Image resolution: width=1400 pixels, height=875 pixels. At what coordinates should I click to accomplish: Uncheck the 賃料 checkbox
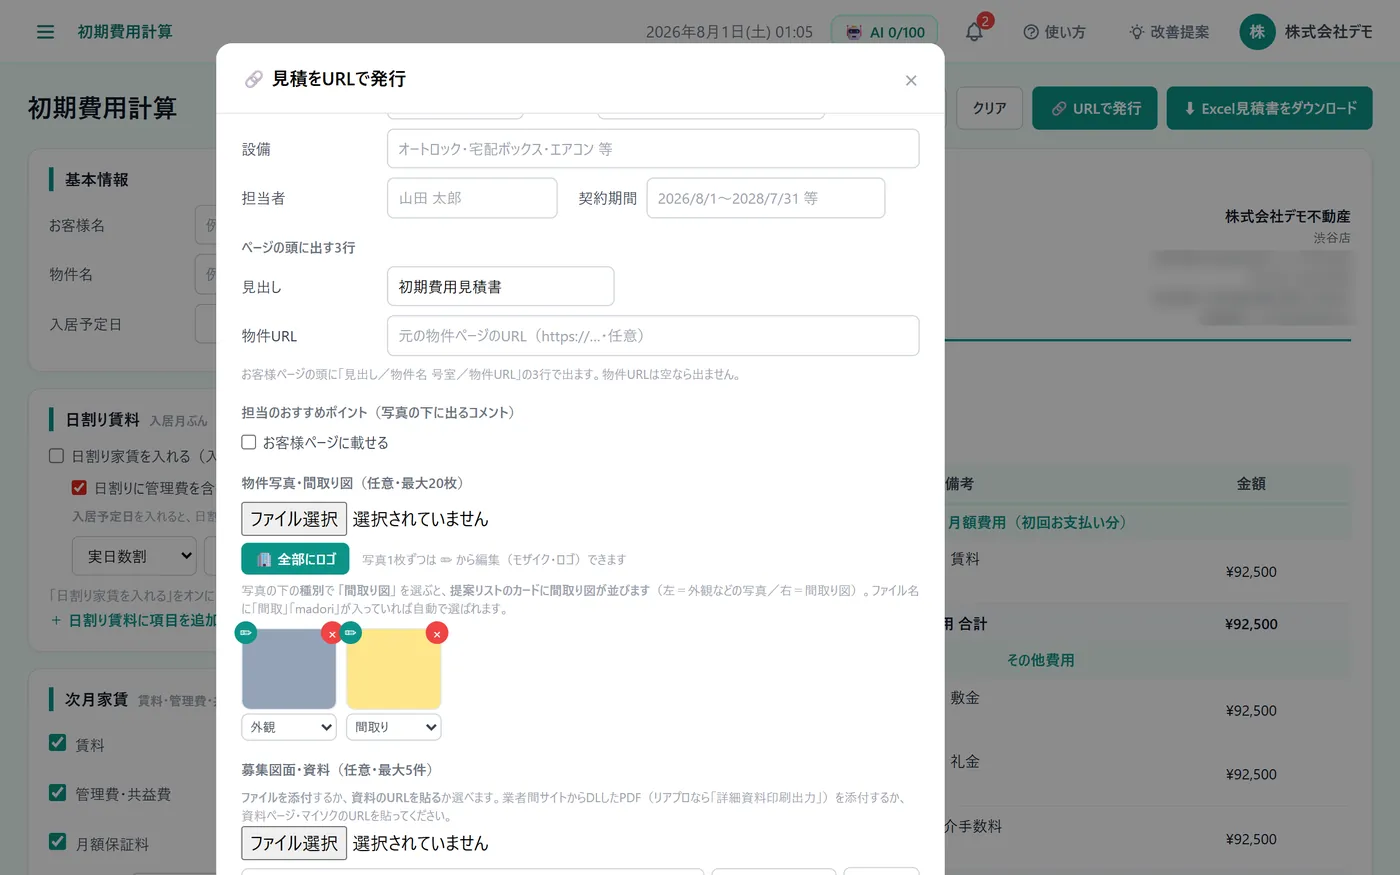58,743
